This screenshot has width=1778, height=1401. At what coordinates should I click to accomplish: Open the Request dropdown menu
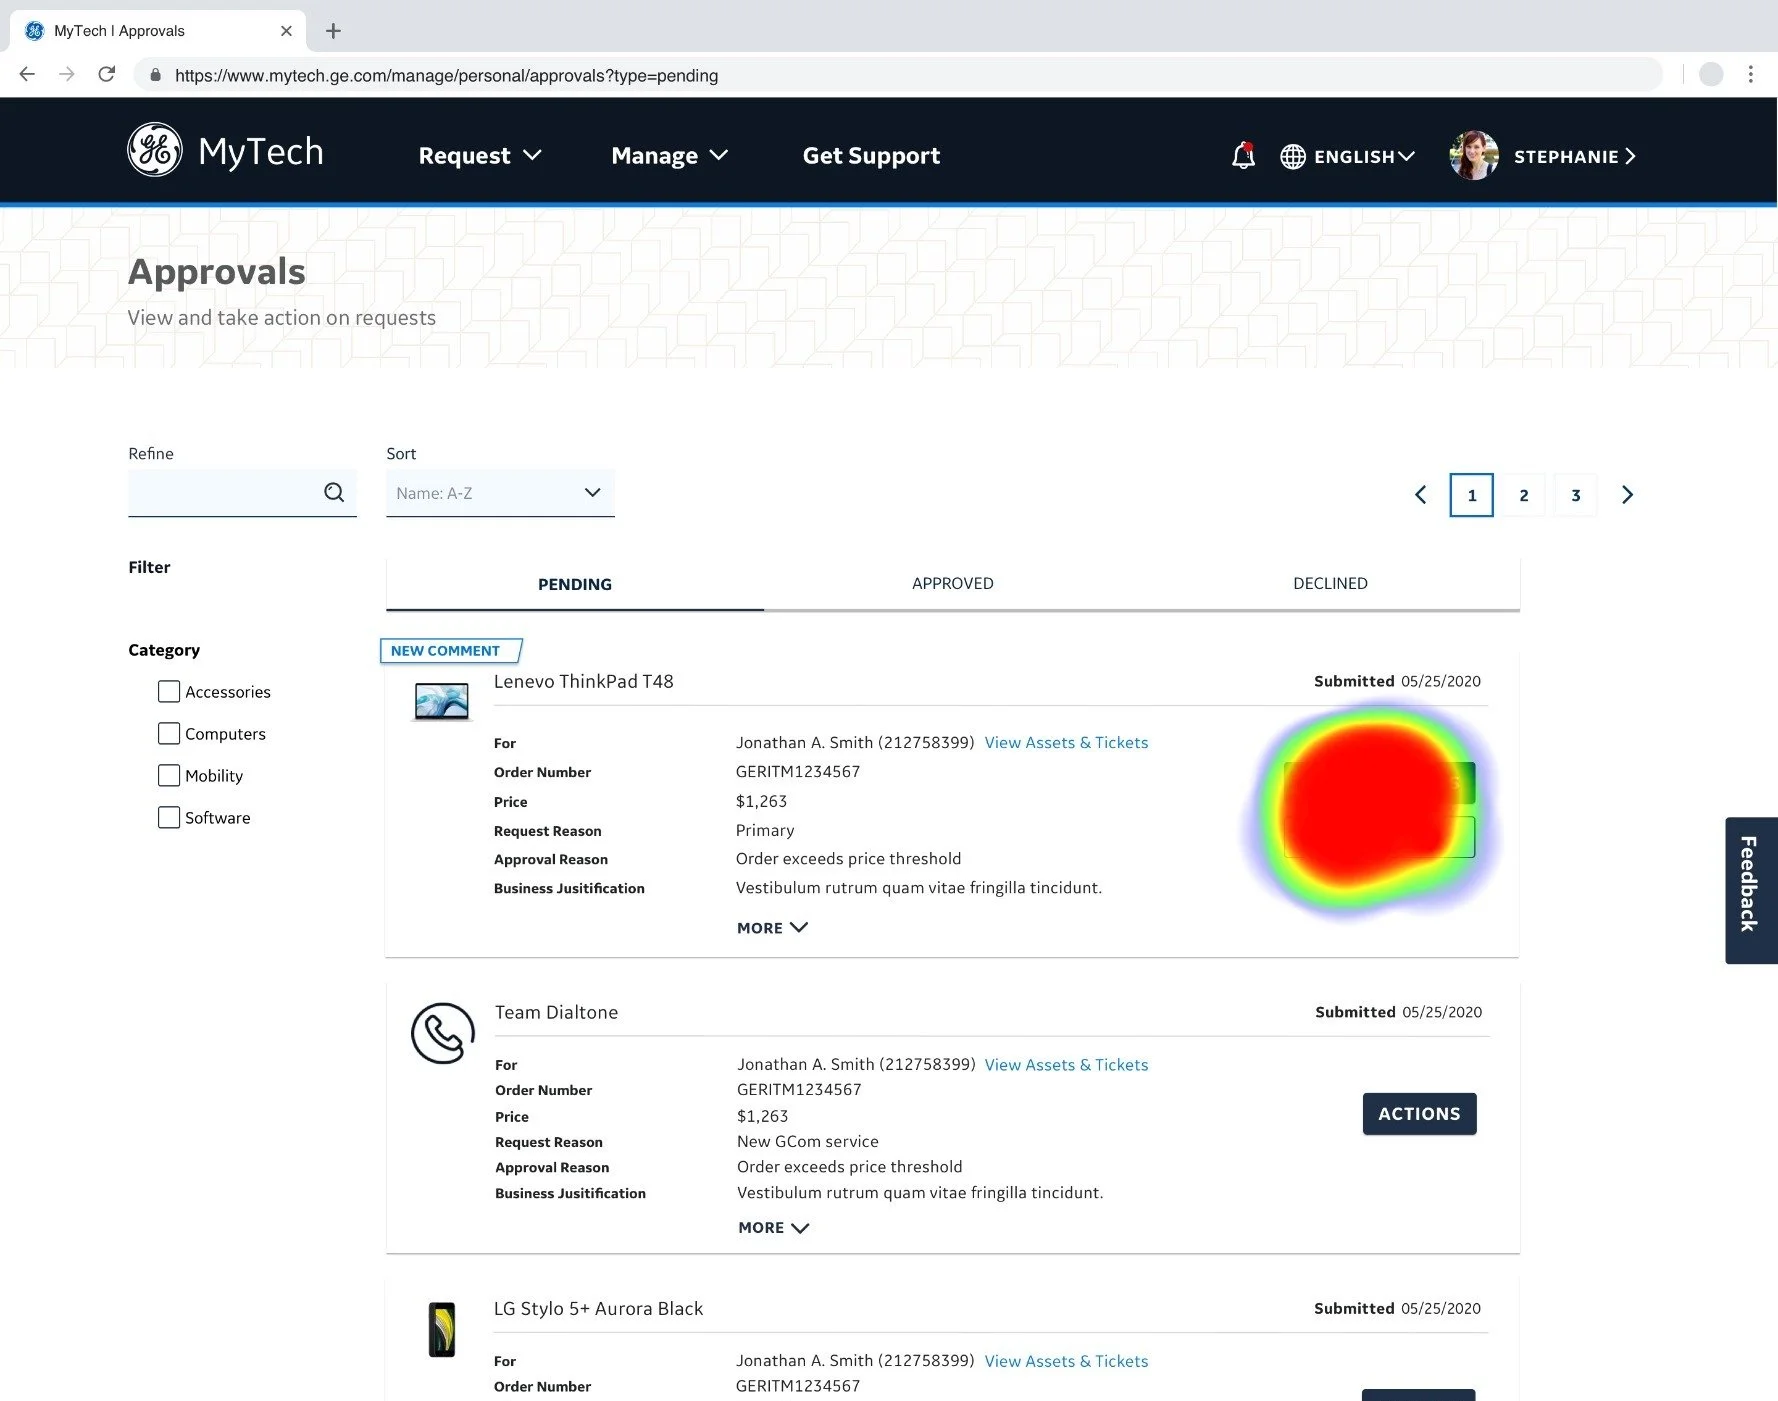pos(480,155)
